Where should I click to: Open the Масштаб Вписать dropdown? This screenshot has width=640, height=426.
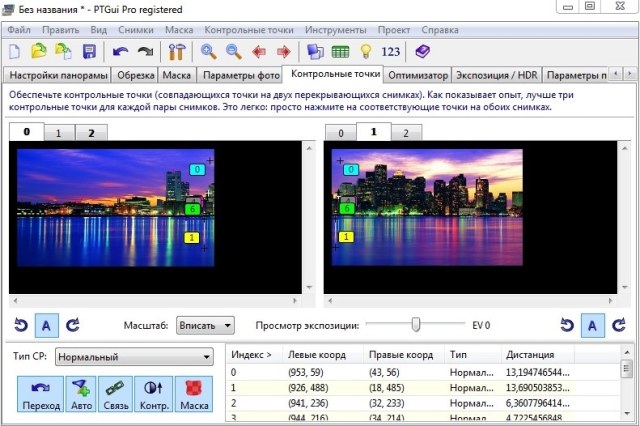pyautogui.click(x=205, y=325)
